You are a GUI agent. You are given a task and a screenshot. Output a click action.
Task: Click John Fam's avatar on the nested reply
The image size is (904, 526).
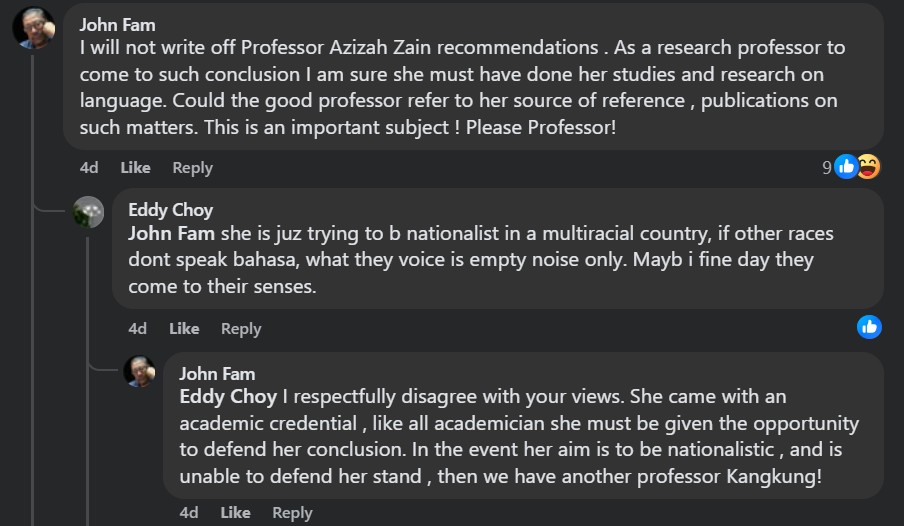point(140,371)
